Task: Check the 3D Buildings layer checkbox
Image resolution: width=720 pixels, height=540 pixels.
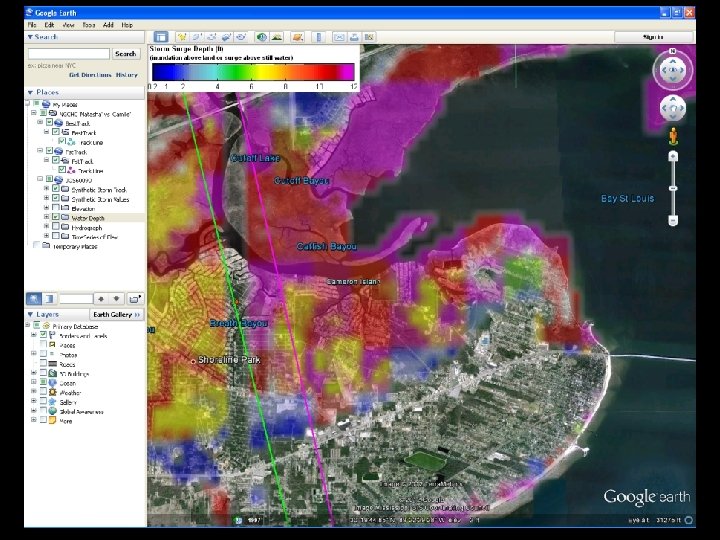Action: pyautogui.click(x=43, y=373)
